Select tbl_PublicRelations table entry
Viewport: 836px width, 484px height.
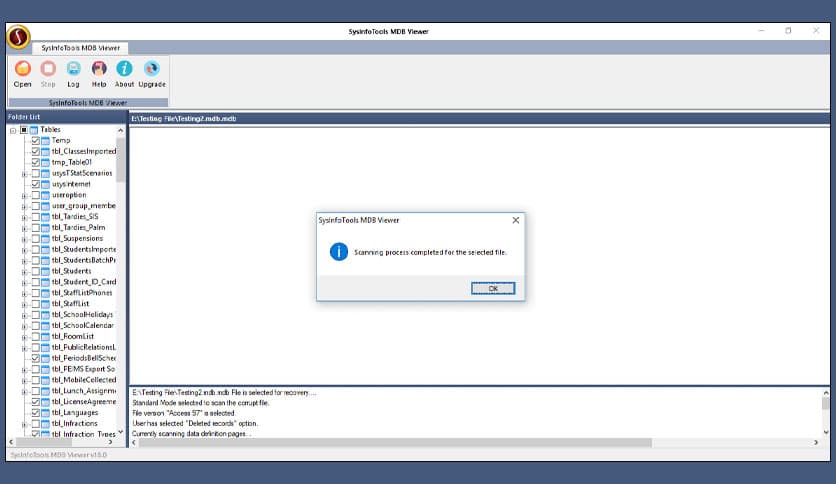coord(84,347)
